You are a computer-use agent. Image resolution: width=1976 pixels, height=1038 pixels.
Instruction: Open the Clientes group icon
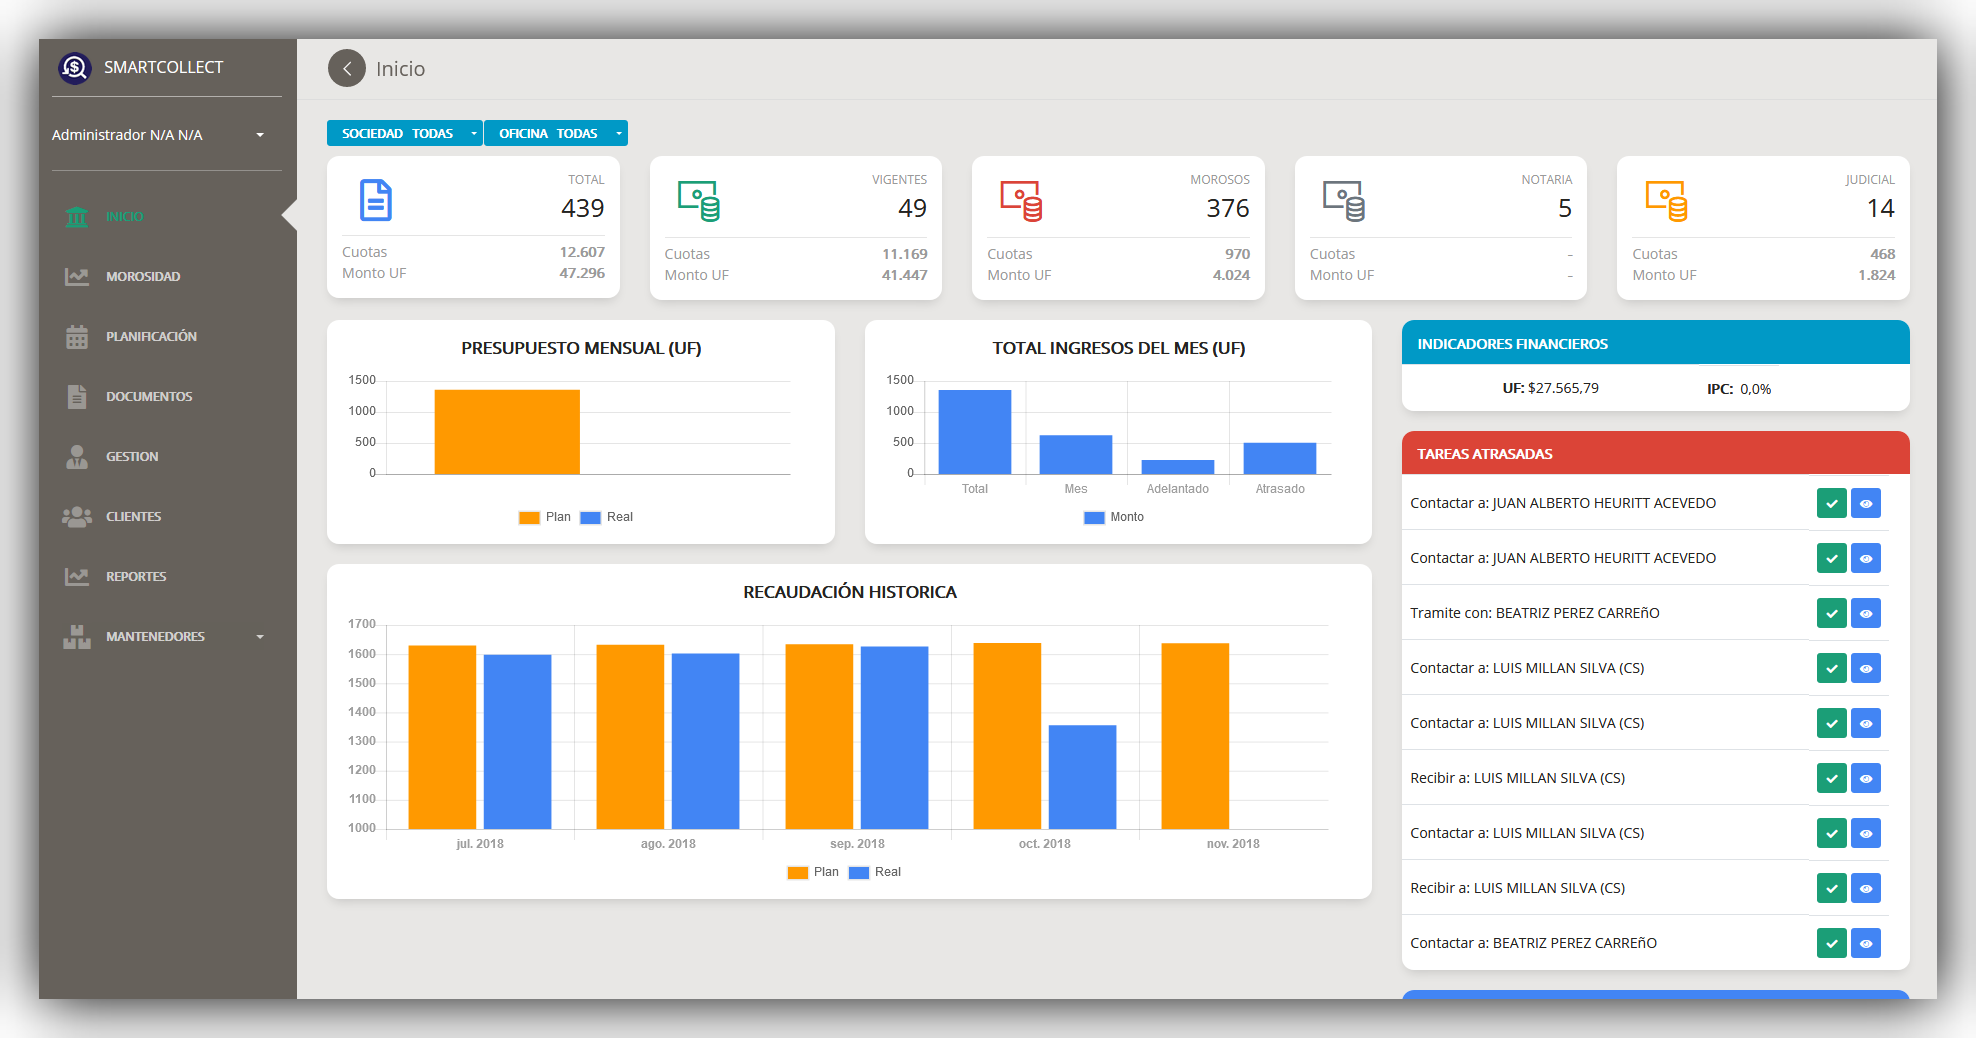77,517
